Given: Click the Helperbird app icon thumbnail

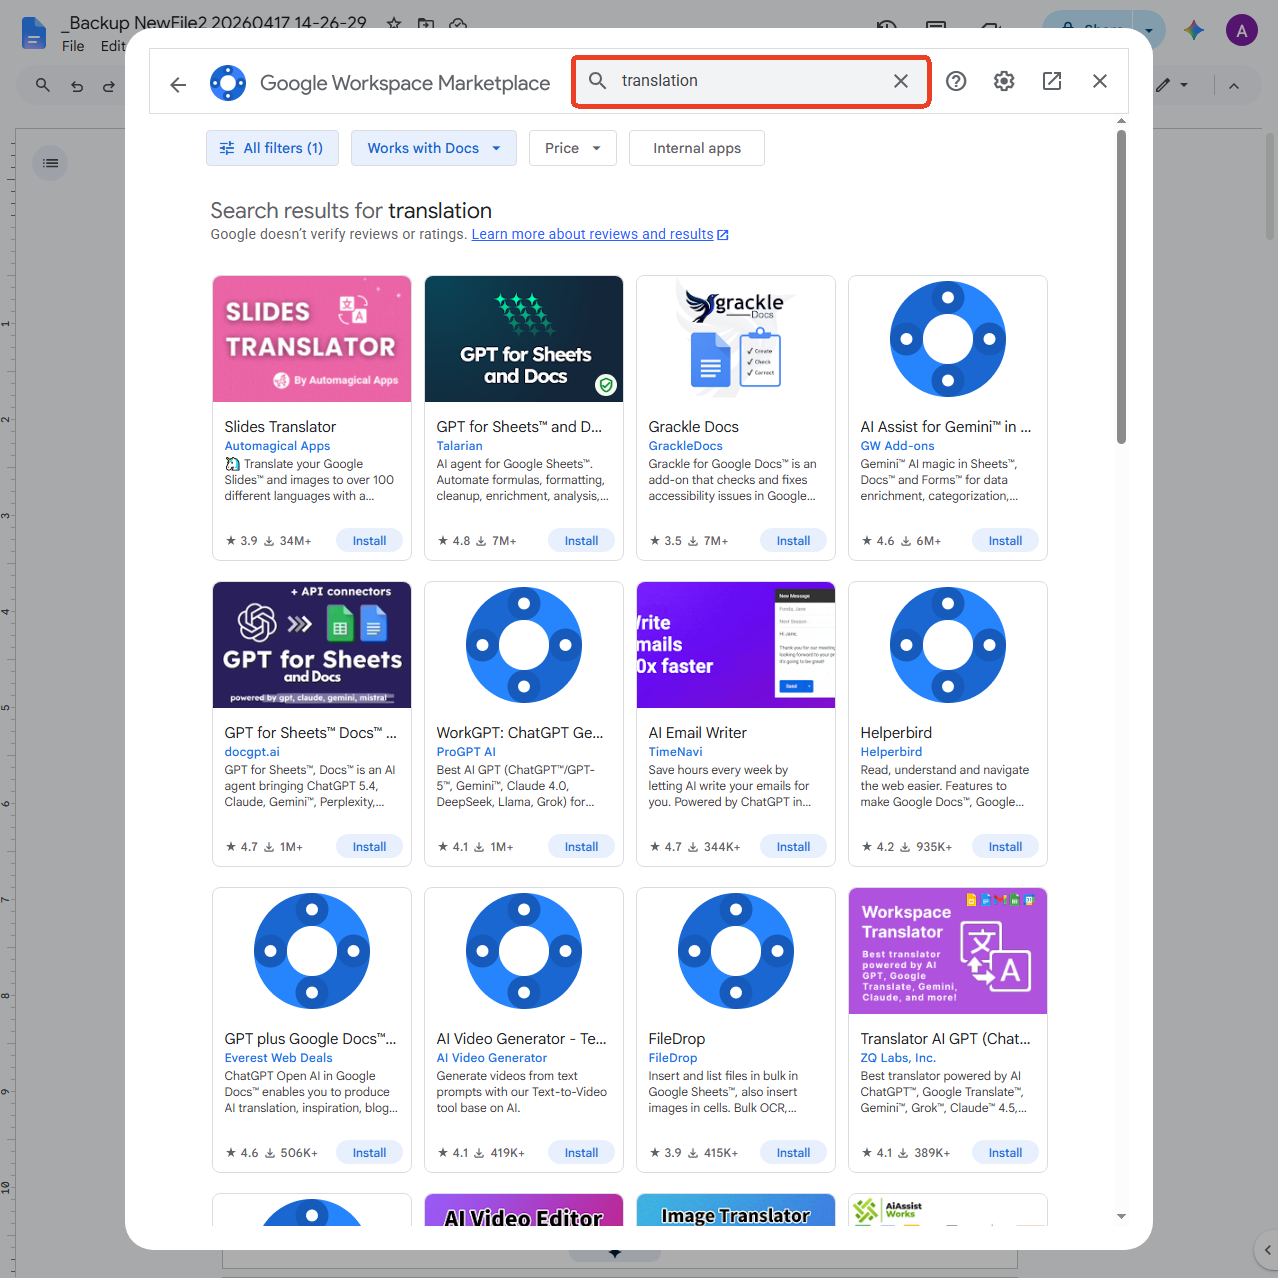Looking at the screenshot, I should (x=948, y=645).
